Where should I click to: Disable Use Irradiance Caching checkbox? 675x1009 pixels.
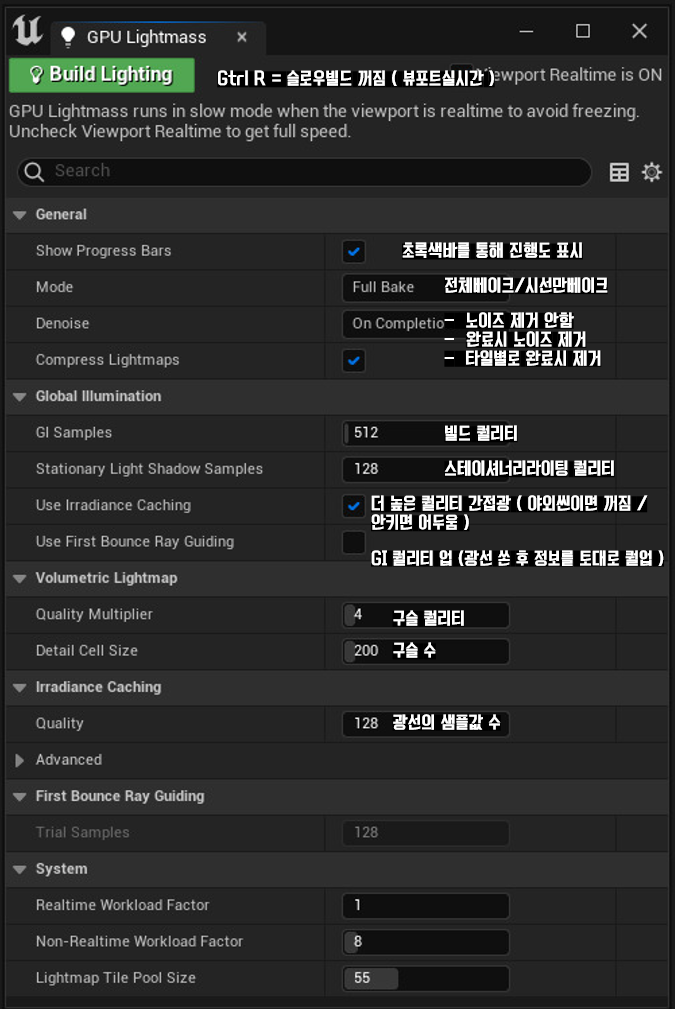[353, 506]
